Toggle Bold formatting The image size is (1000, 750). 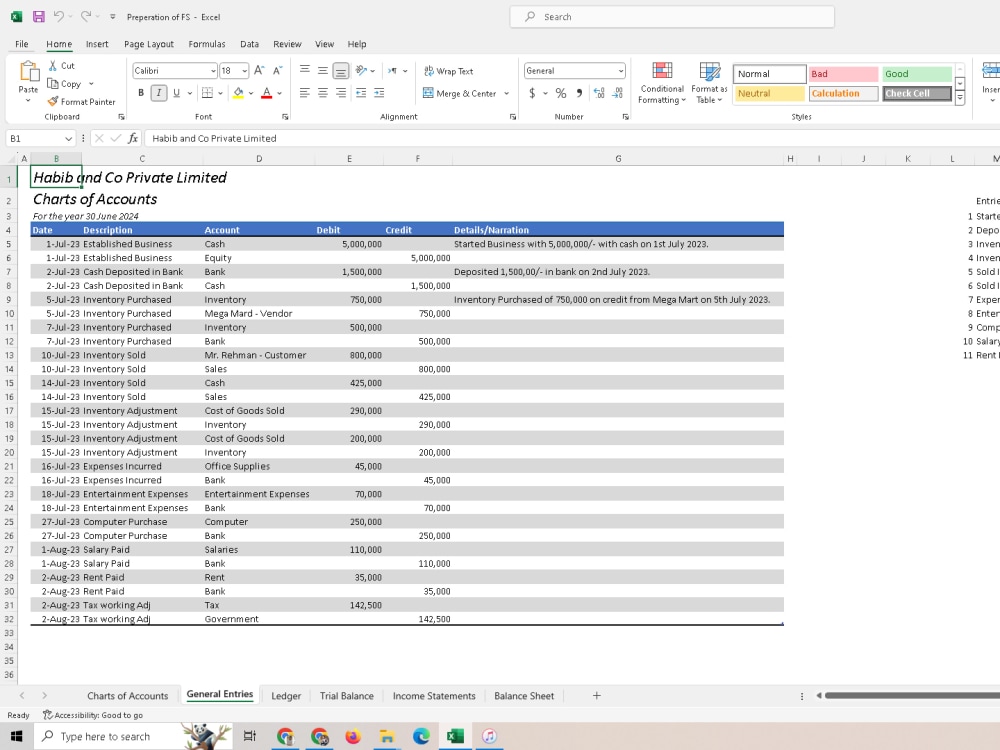click(141, 93)
